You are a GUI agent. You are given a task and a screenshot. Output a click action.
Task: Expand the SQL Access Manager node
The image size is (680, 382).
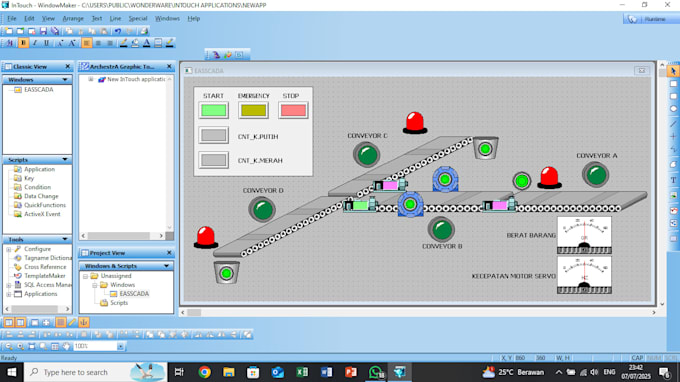tap(9, 285)
